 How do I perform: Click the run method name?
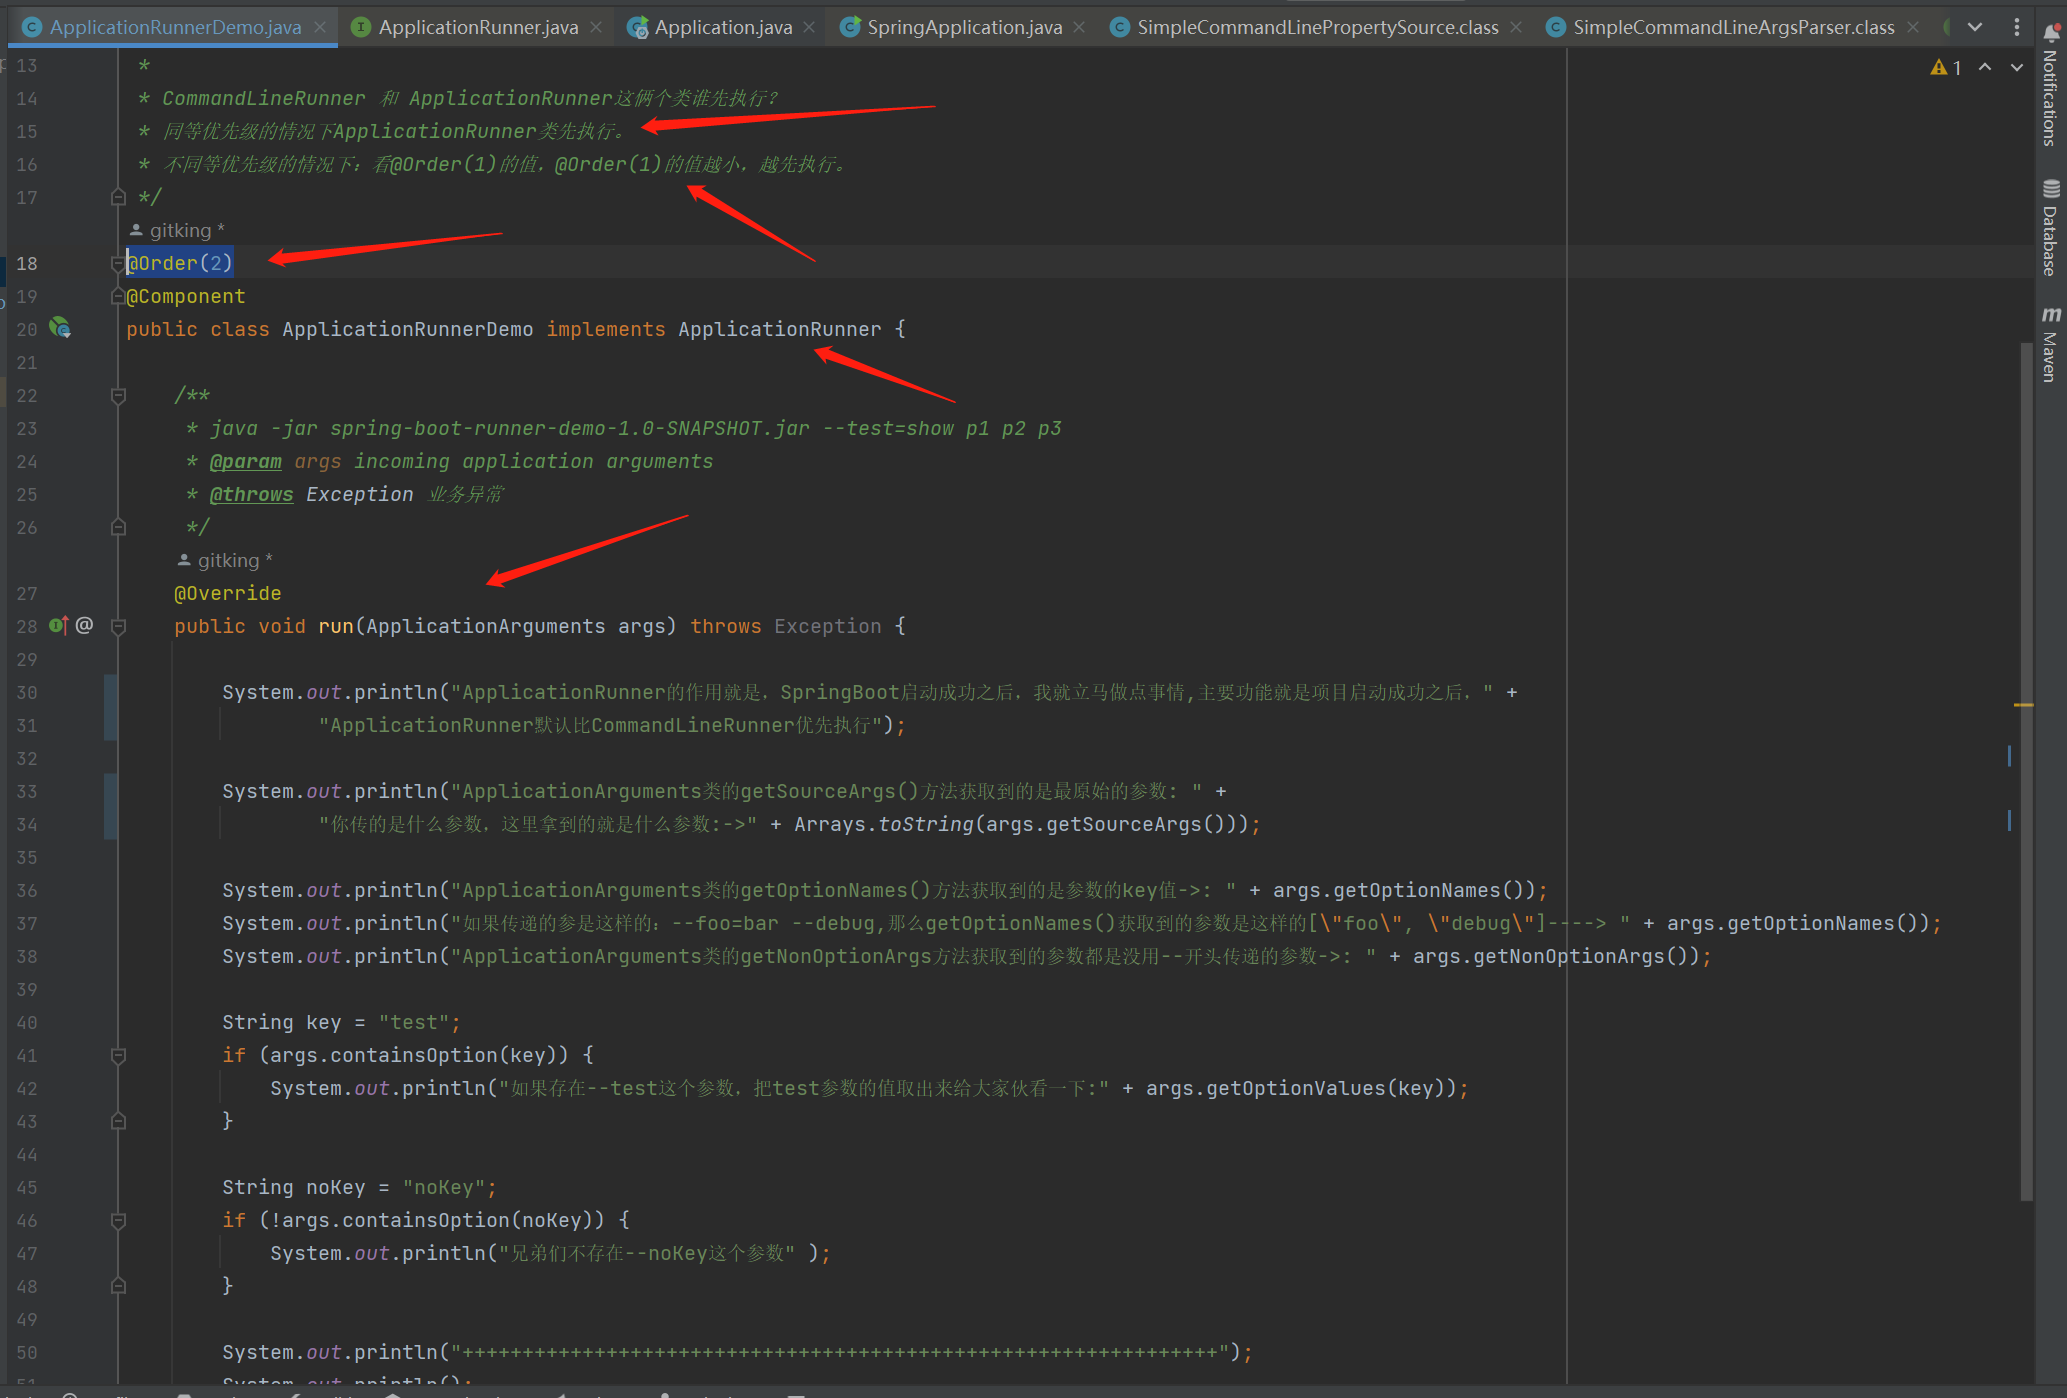[x=336, y=626]
